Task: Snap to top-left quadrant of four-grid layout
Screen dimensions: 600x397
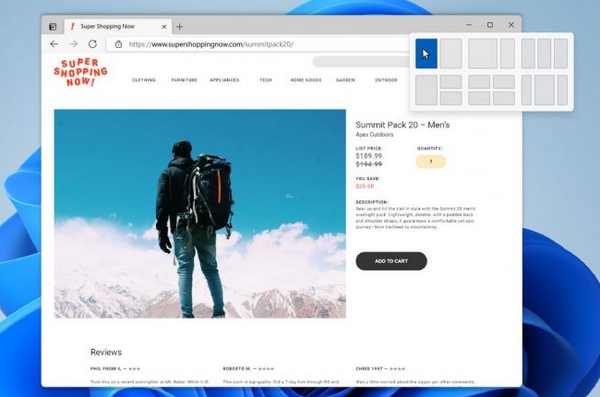Action: [x=479, y=82]
